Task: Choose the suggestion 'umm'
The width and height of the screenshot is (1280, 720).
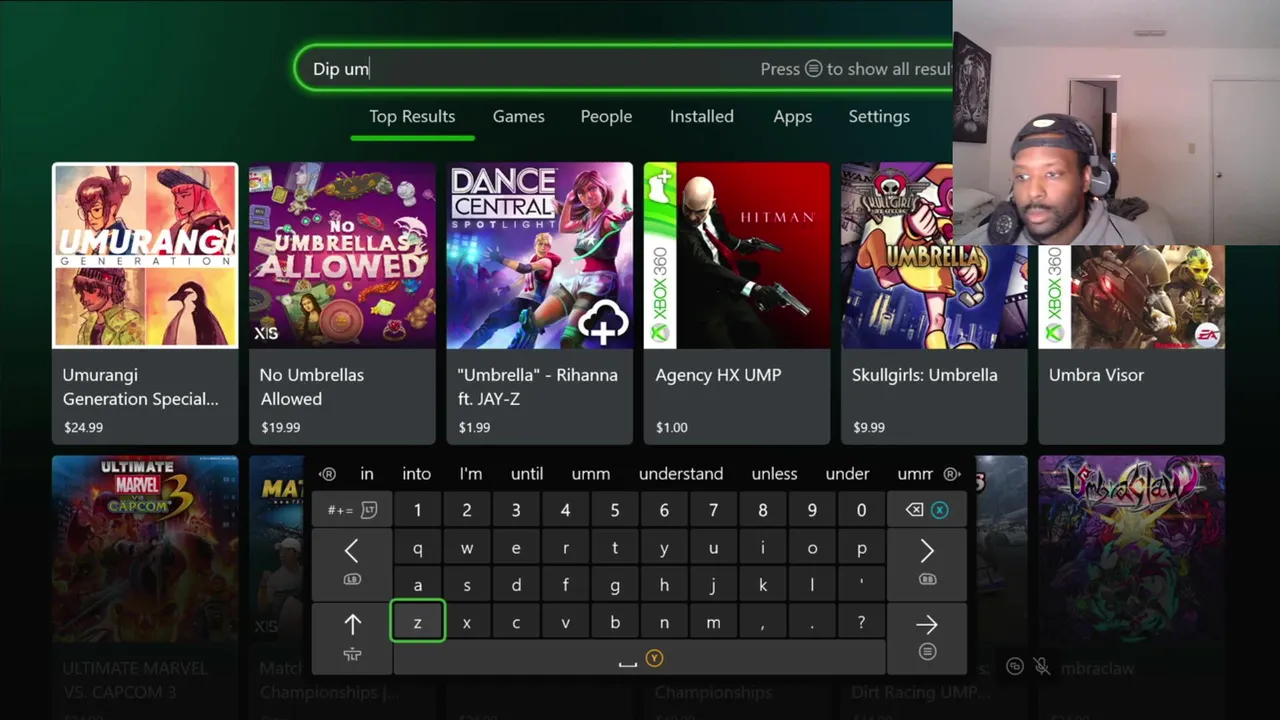Action: [591, 474]
